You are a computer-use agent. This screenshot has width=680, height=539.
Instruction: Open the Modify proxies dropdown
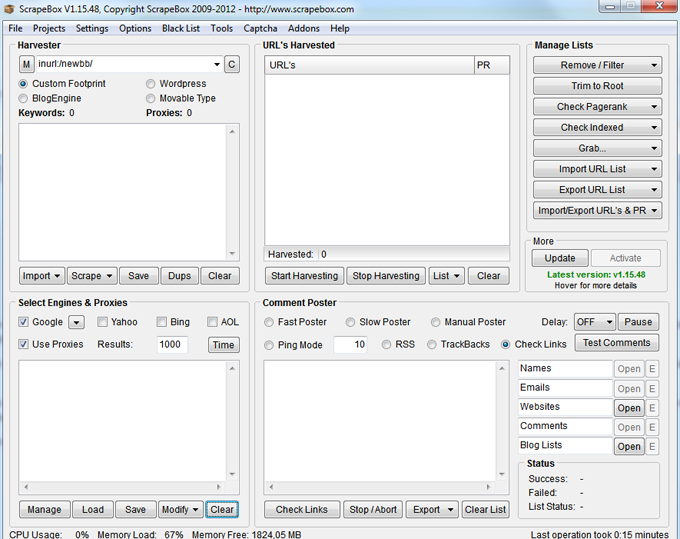click(x=180, y=510)
